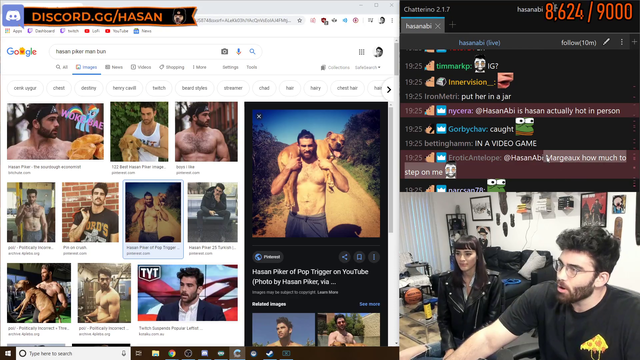Close the hasanabi Chatterino tab
This screenshot has height=360, width=640.
(x=438, y=26)
